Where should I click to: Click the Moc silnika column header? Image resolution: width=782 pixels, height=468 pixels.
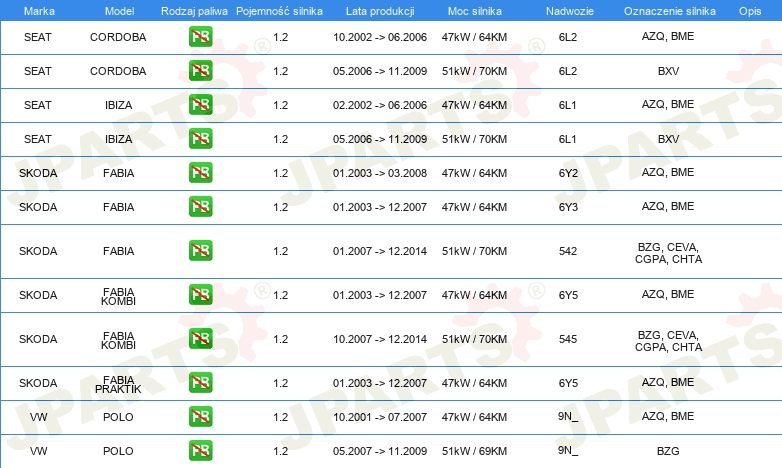[474, 11]
